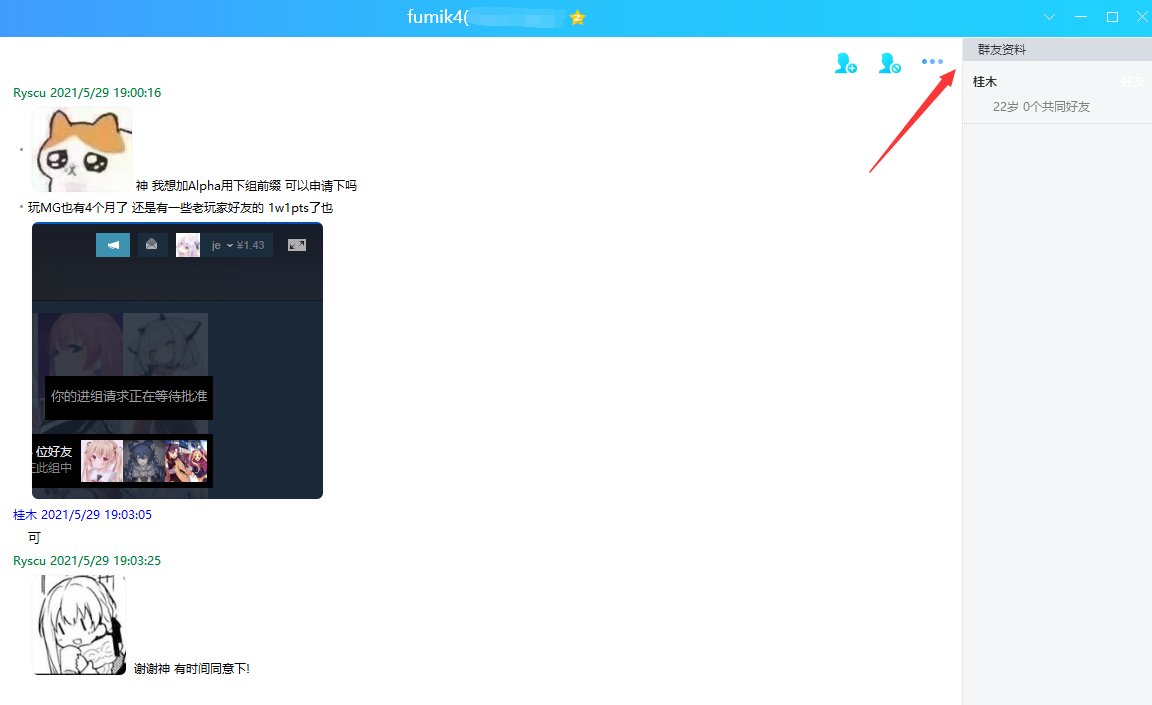The image size is (1152, 705).
Task: Click sender name 桂木 at 19:03:05
Action: 25,515
